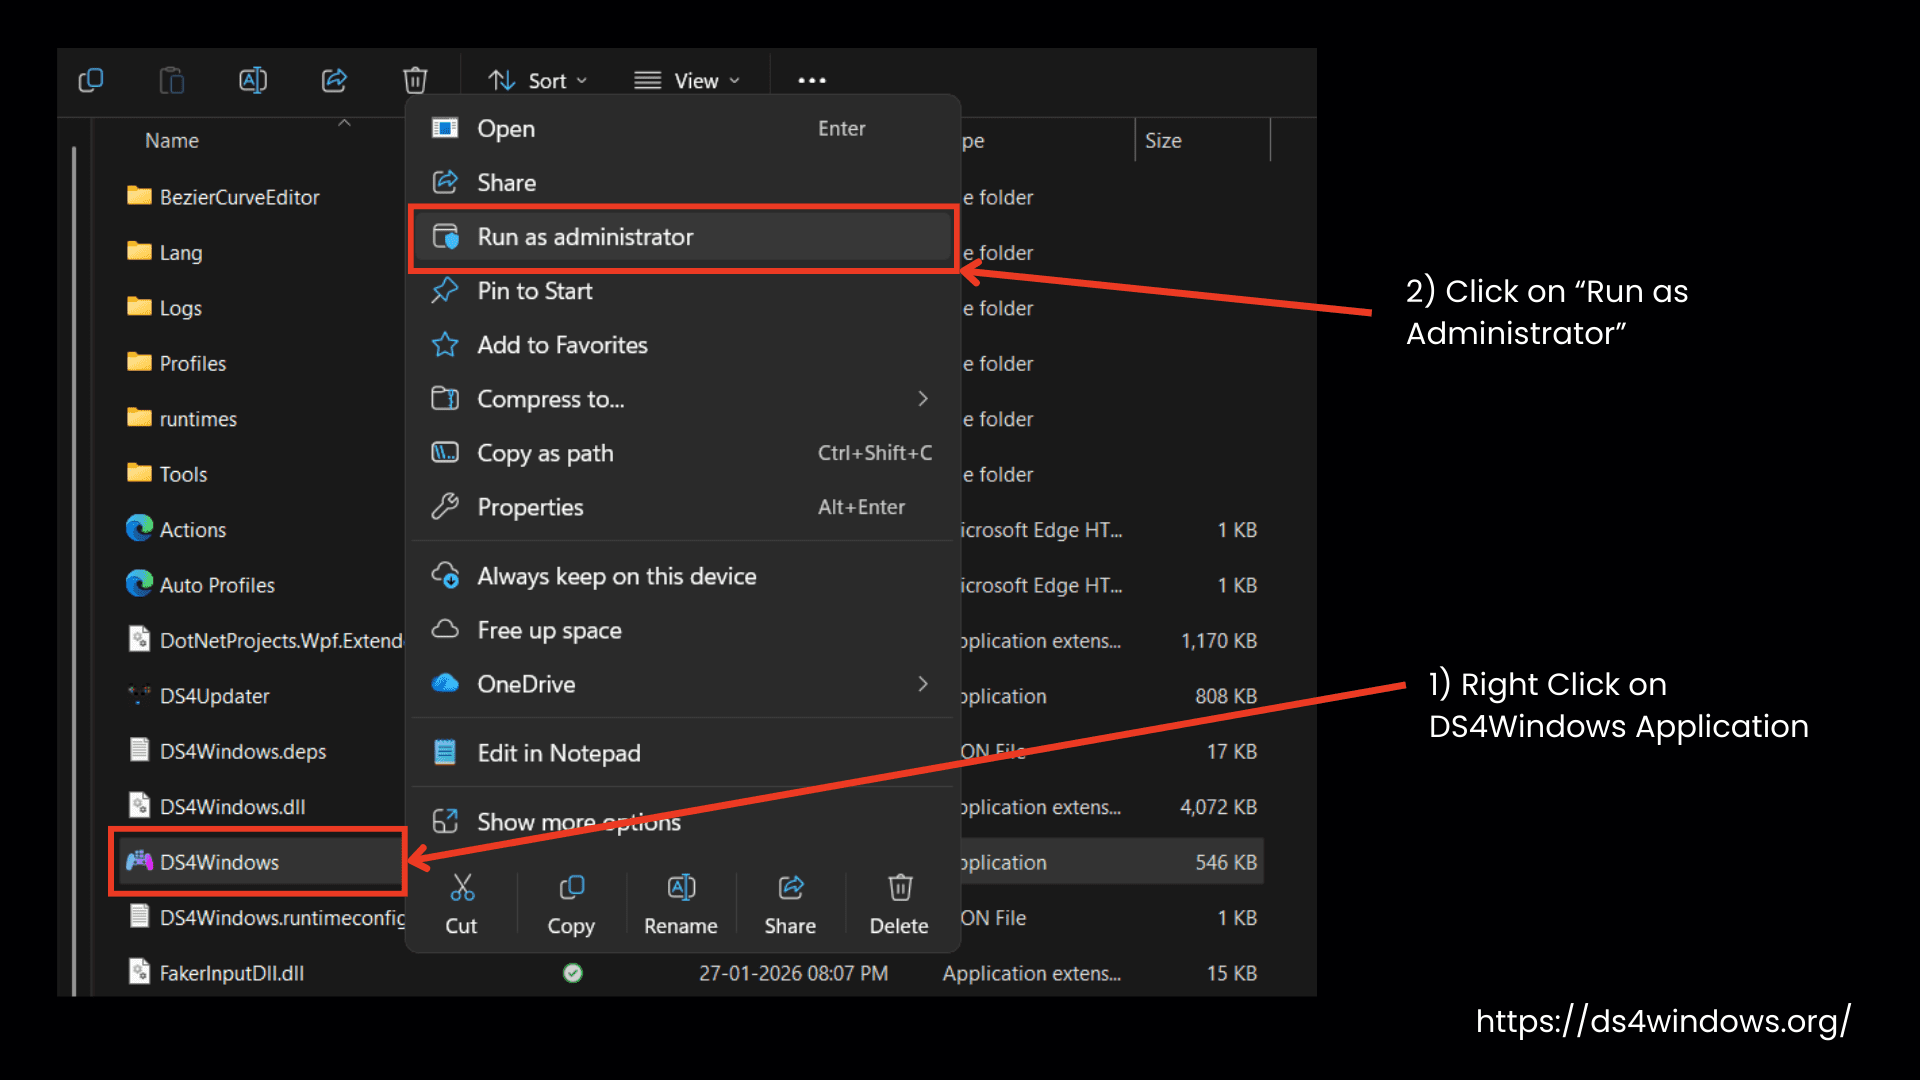Expand the Compress to submenu
Viewport: 1920px width, 1080px height.
click(x=683, y=399)
